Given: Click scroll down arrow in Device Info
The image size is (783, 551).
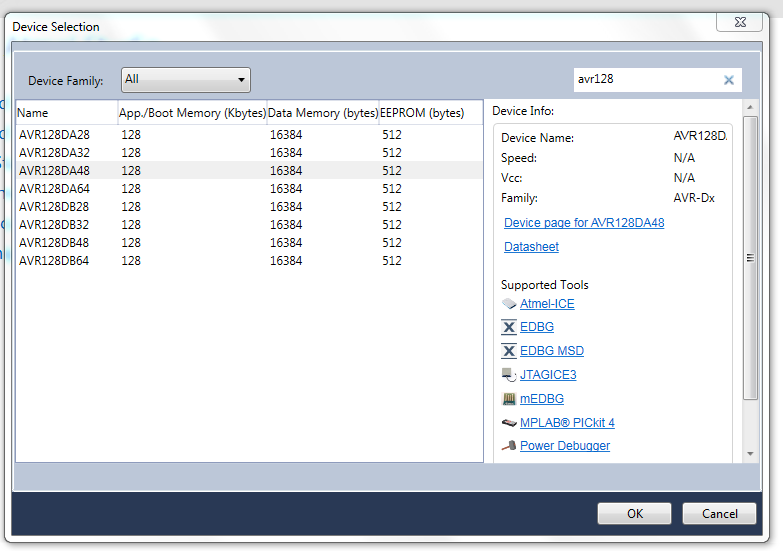Looking at the screenshot, I should pos(750,454).
